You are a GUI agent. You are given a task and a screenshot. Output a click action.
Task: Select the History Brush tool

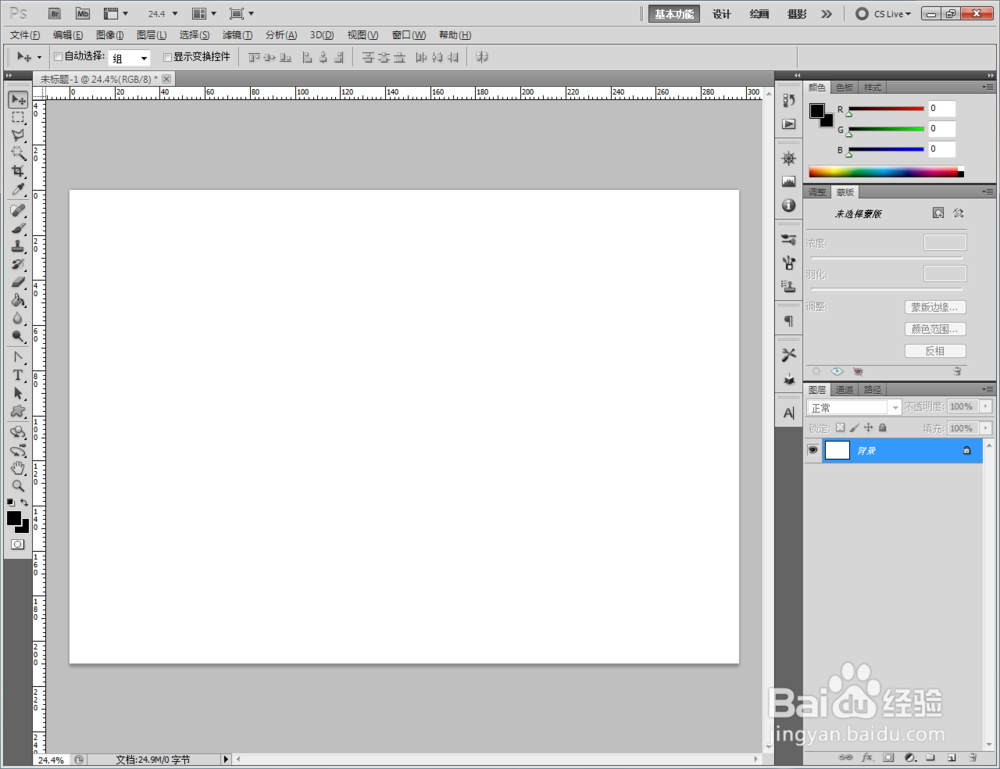point(18,264)
